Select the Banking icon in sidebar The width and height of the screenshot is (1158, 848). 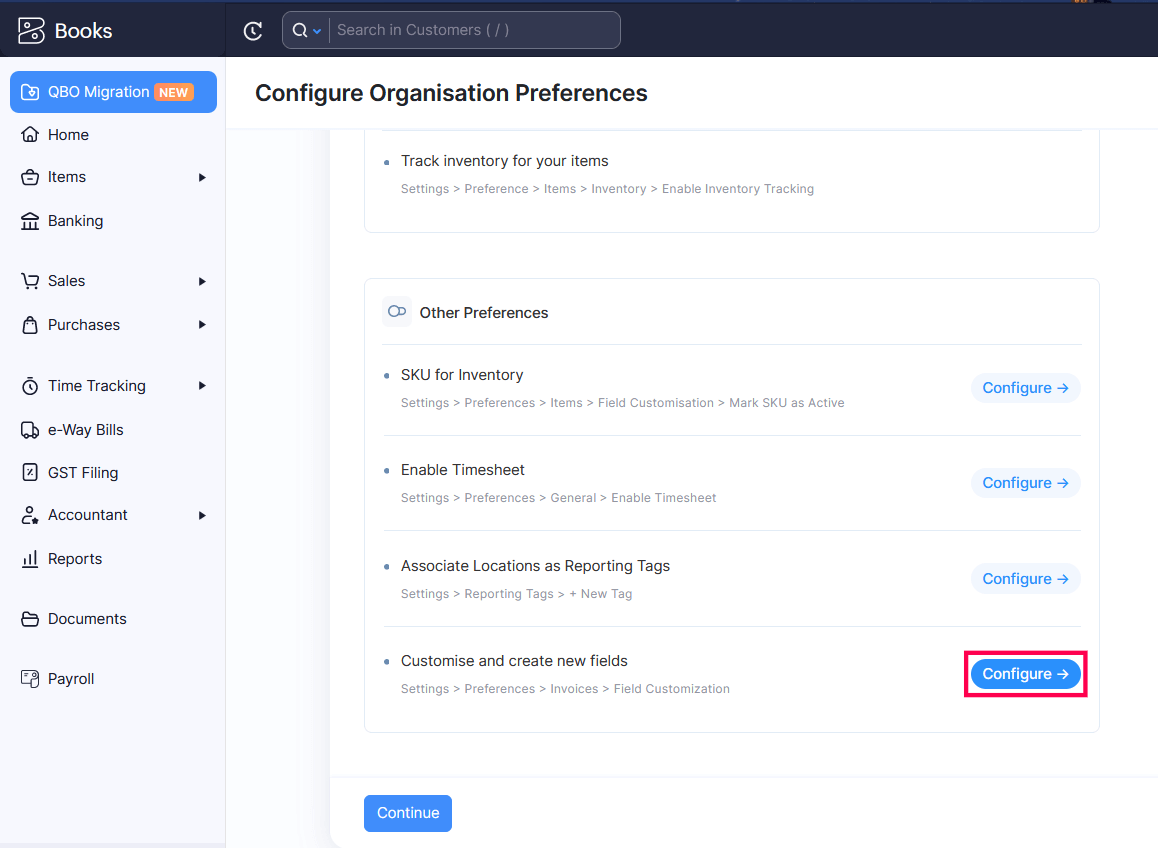point(32,220)
